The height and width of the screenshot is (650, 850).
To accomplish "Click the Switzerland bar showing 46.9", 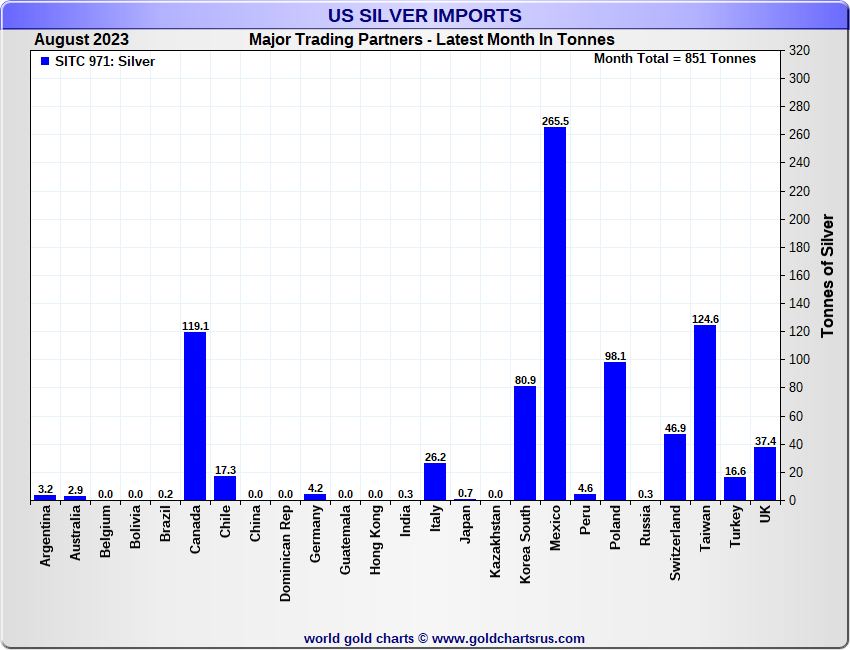I will 675,467.
